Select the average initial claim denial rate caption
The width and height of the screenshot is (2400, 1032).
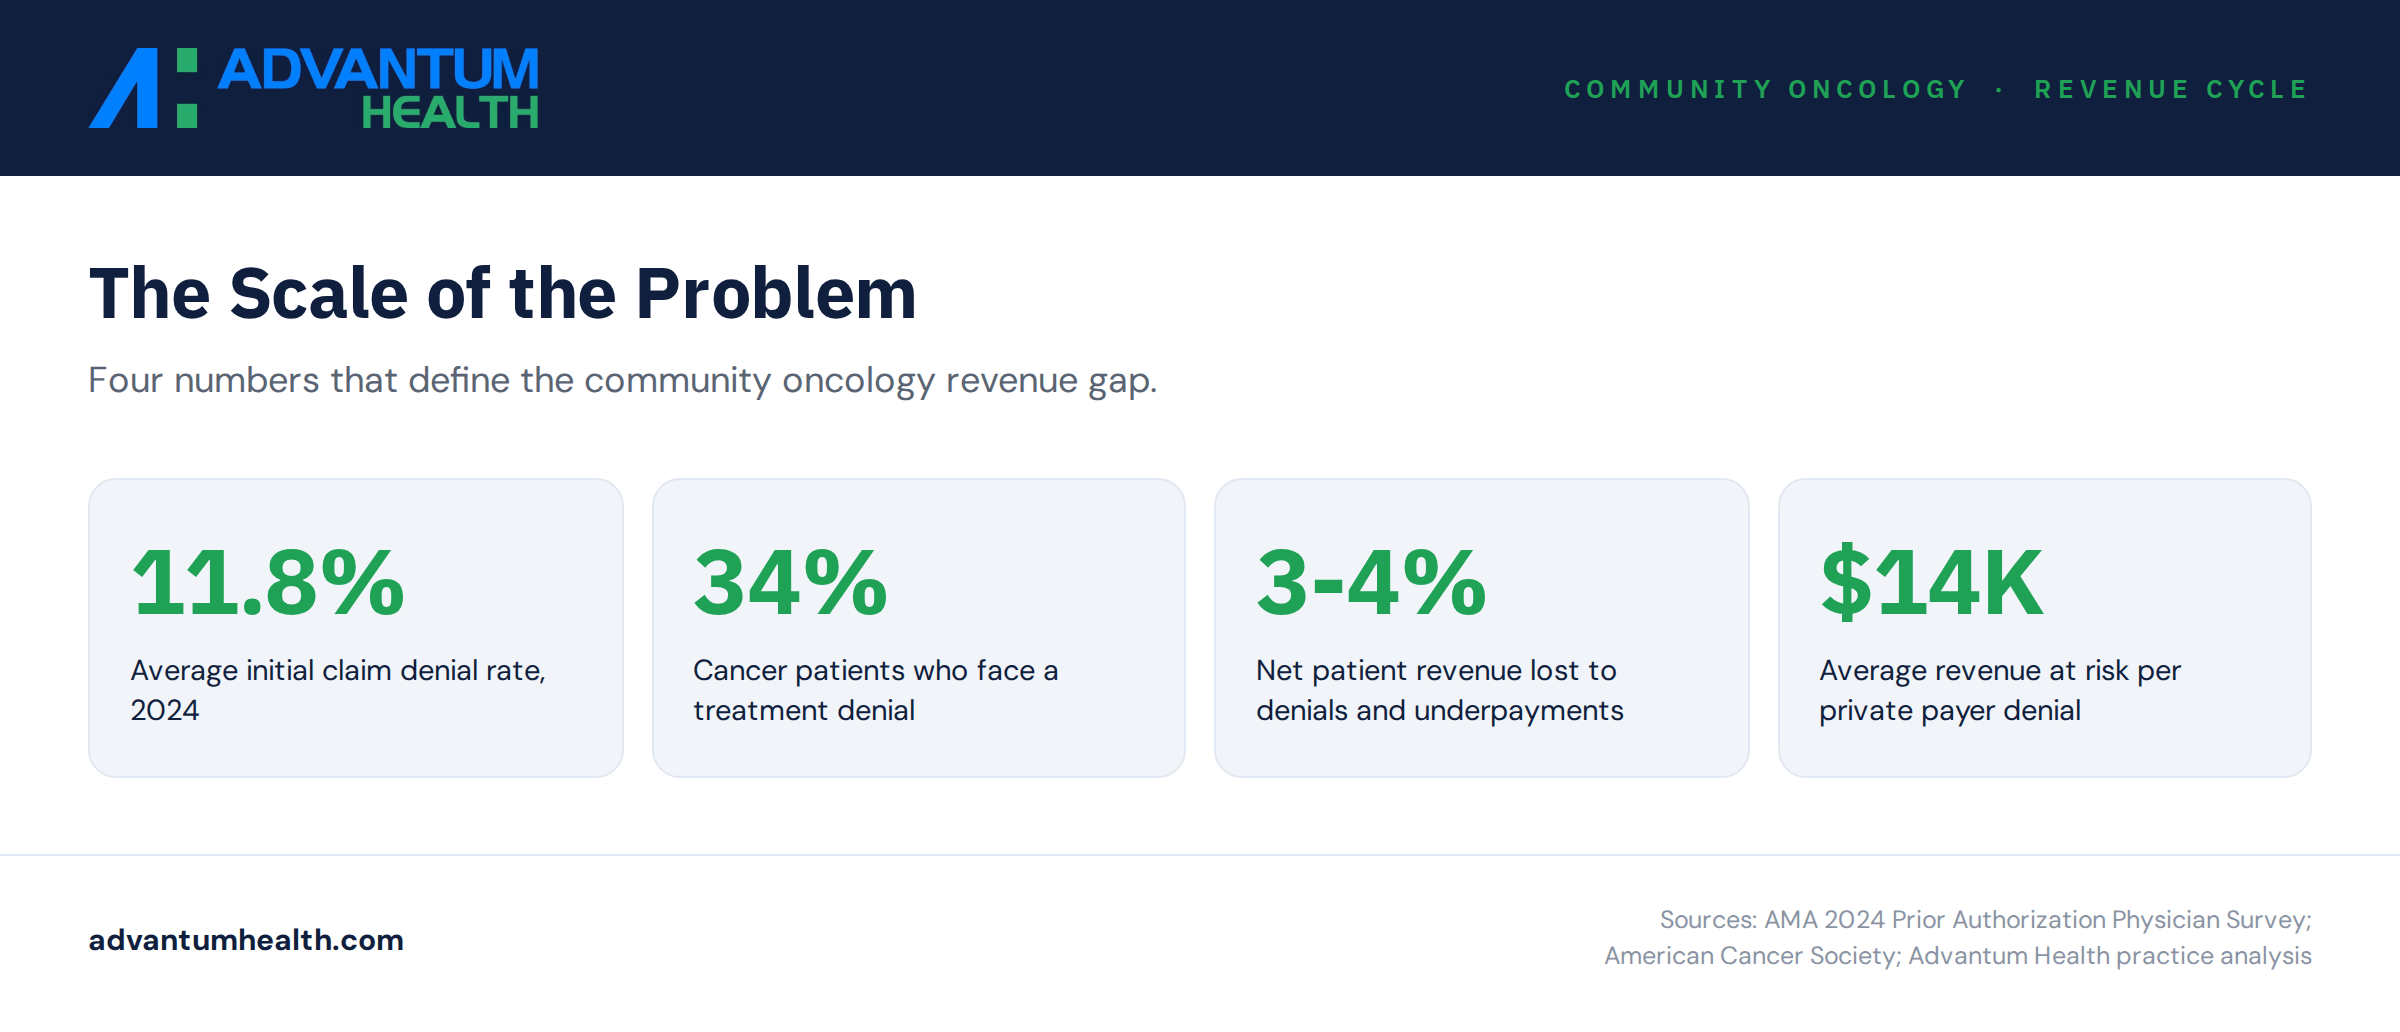[338, 690]
